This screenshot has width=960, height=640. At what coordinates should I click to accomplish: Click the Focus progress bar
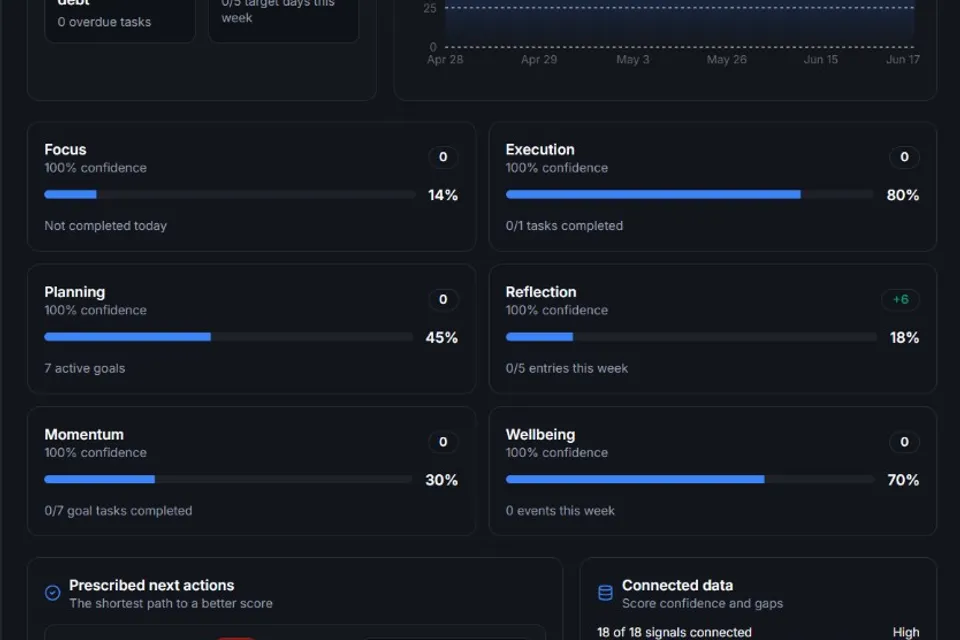pos(230,195)
